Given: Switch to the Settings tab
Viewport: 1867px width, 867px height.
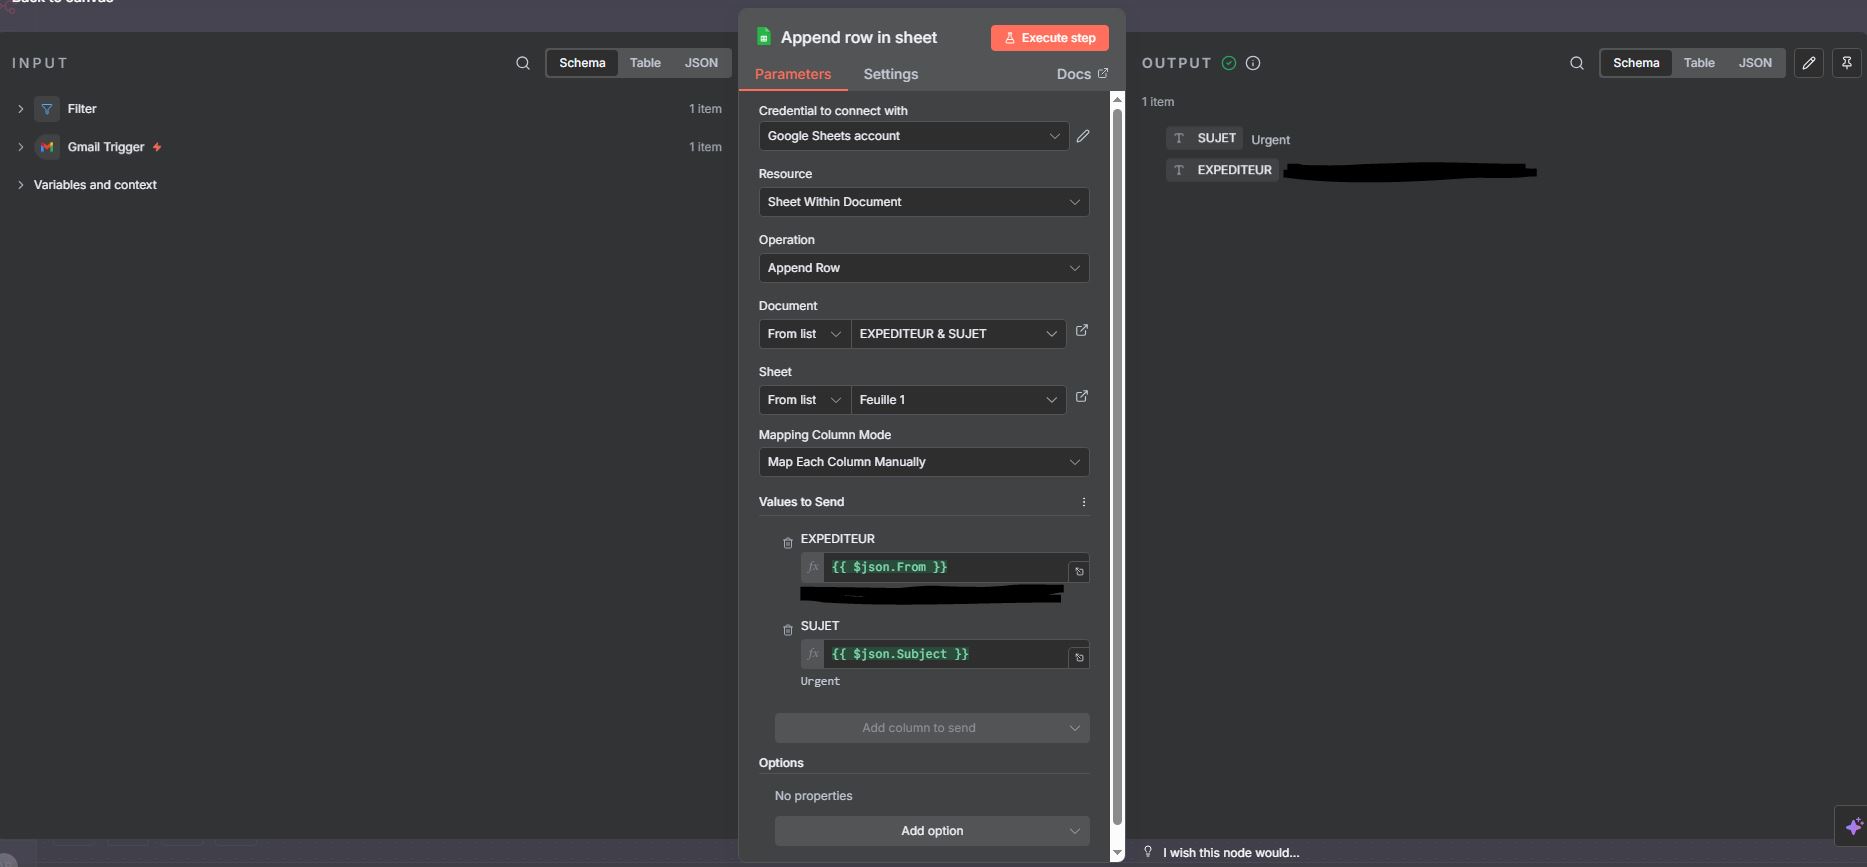Looking at the screenshot, I should (890, 74).
